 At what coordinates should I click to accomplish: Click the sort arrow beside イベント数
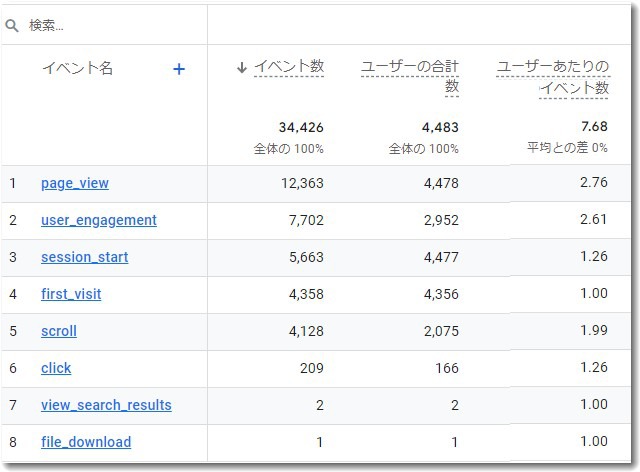242,68
